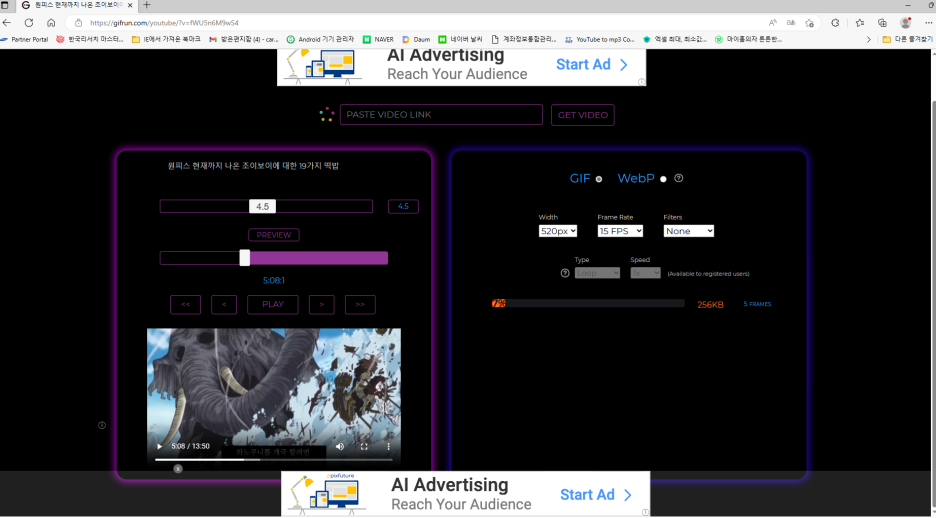
Task: Click the 256KB file size text
Action: (x=710, y=305)
